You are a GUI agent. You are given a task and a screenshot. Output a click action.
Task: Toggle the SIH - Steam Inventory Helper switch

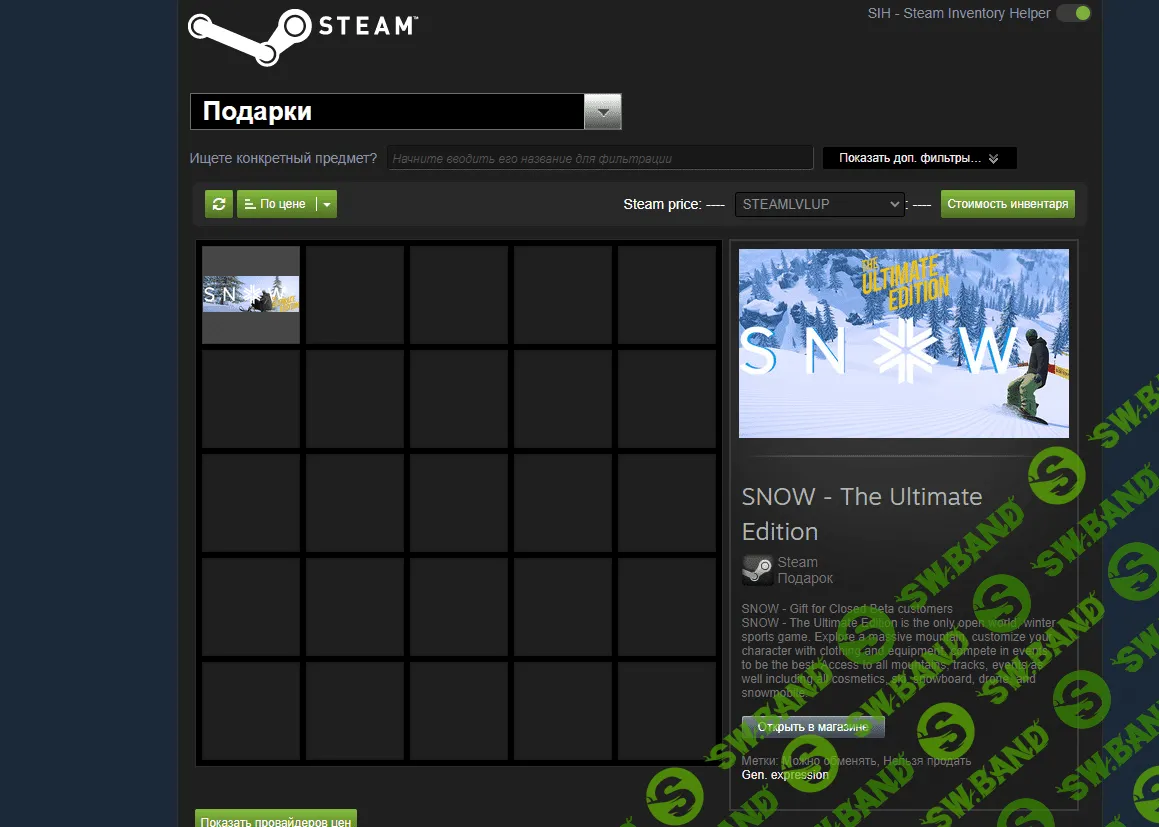[x=1074, y=14]
